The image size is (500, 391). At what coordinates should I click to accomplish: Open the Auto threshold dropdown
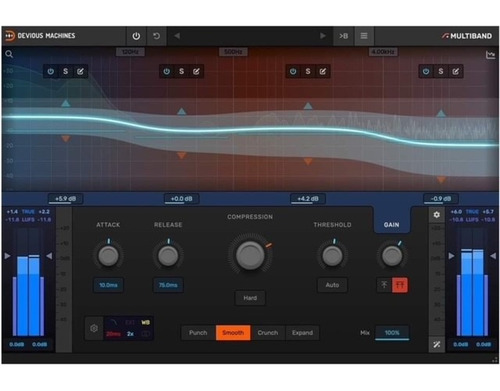click(x=332, y=285)
